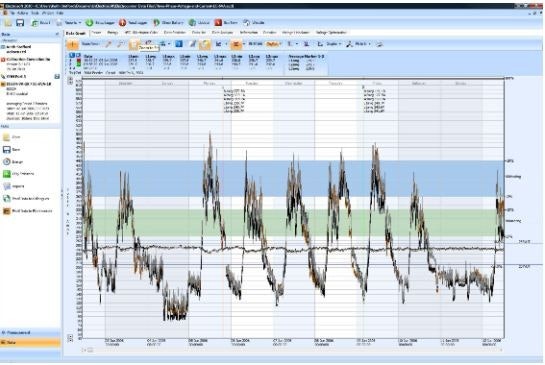Open the Graphs dropdown in graph toolbar

274,44
